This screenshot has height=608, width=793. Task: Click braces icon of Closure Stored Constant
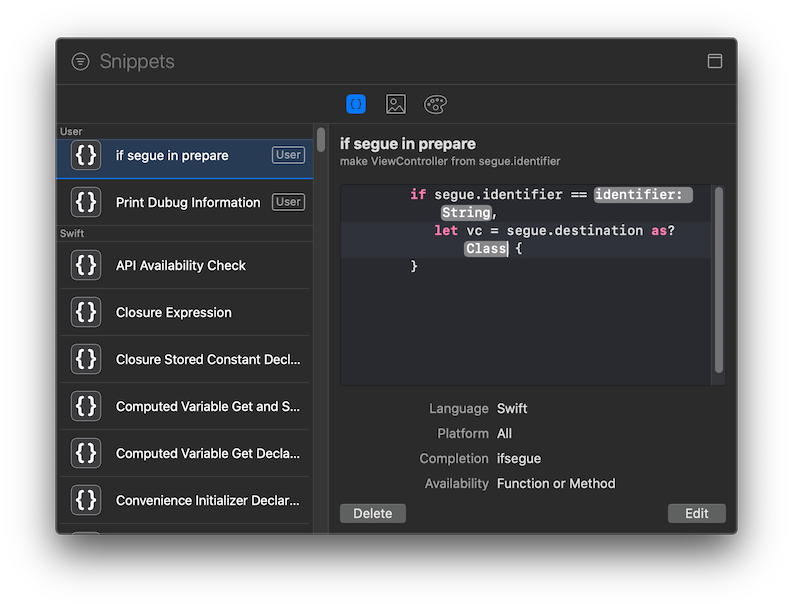[86, 360]
